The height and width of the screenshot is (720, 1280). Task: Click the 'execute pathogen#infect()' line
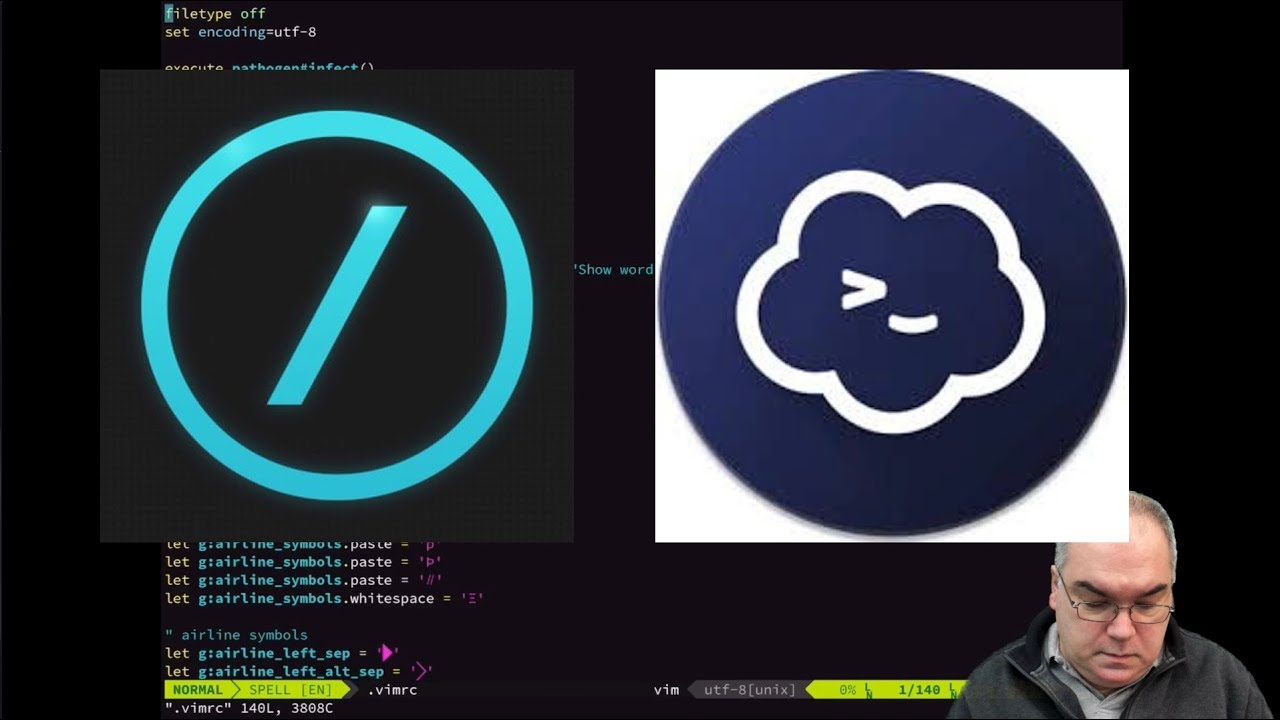(270, 66)
